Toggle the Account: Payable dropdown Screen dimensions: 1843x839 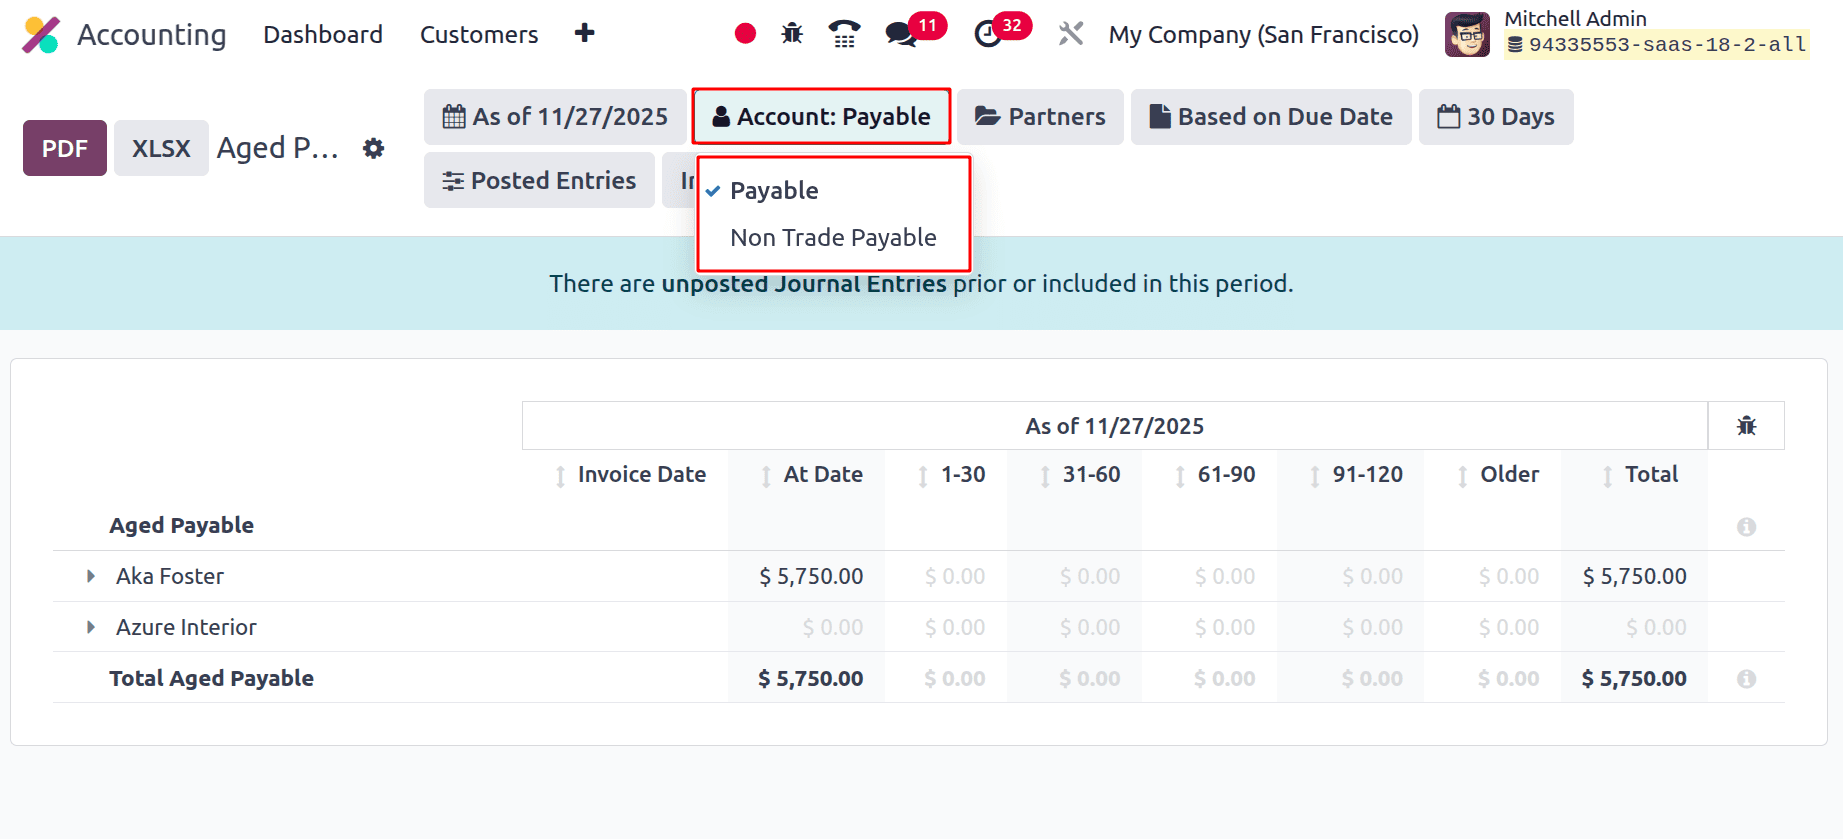tap(821, 117)
